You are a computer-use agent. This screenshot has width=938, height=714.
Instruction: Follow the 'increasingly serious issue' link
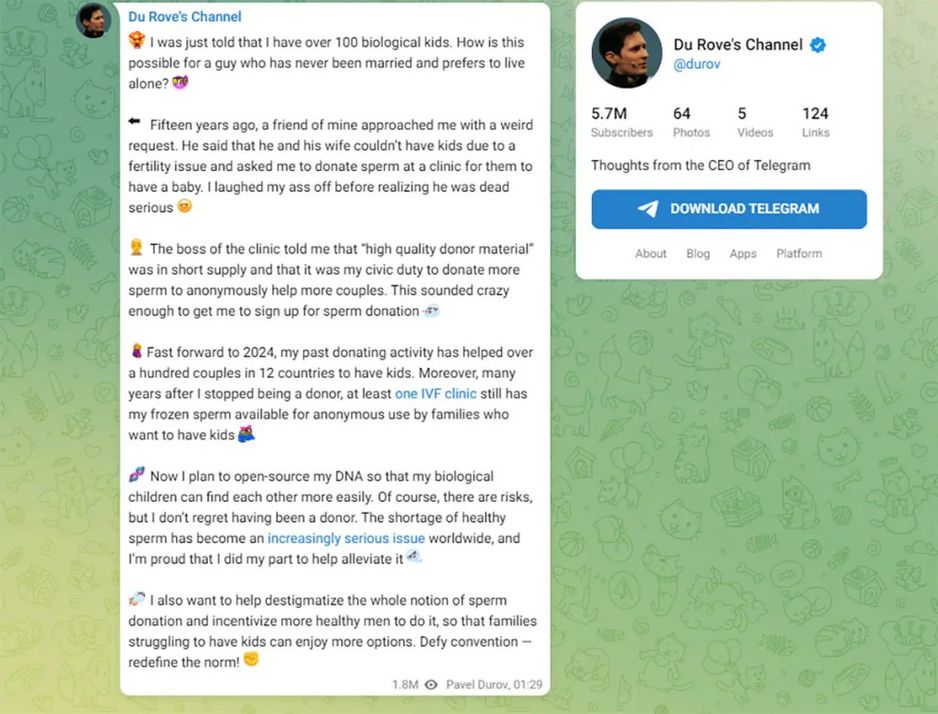pos(346,538)
